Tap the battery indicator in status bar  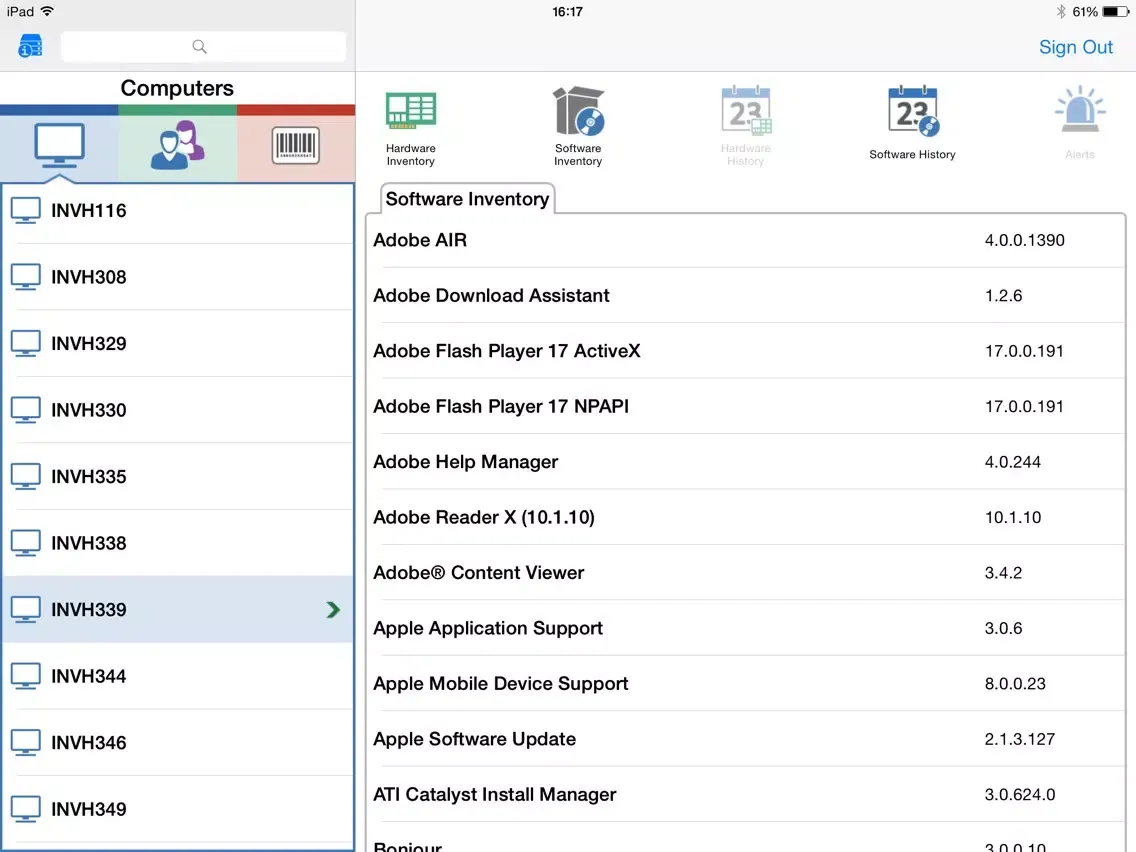point(1116,12)
